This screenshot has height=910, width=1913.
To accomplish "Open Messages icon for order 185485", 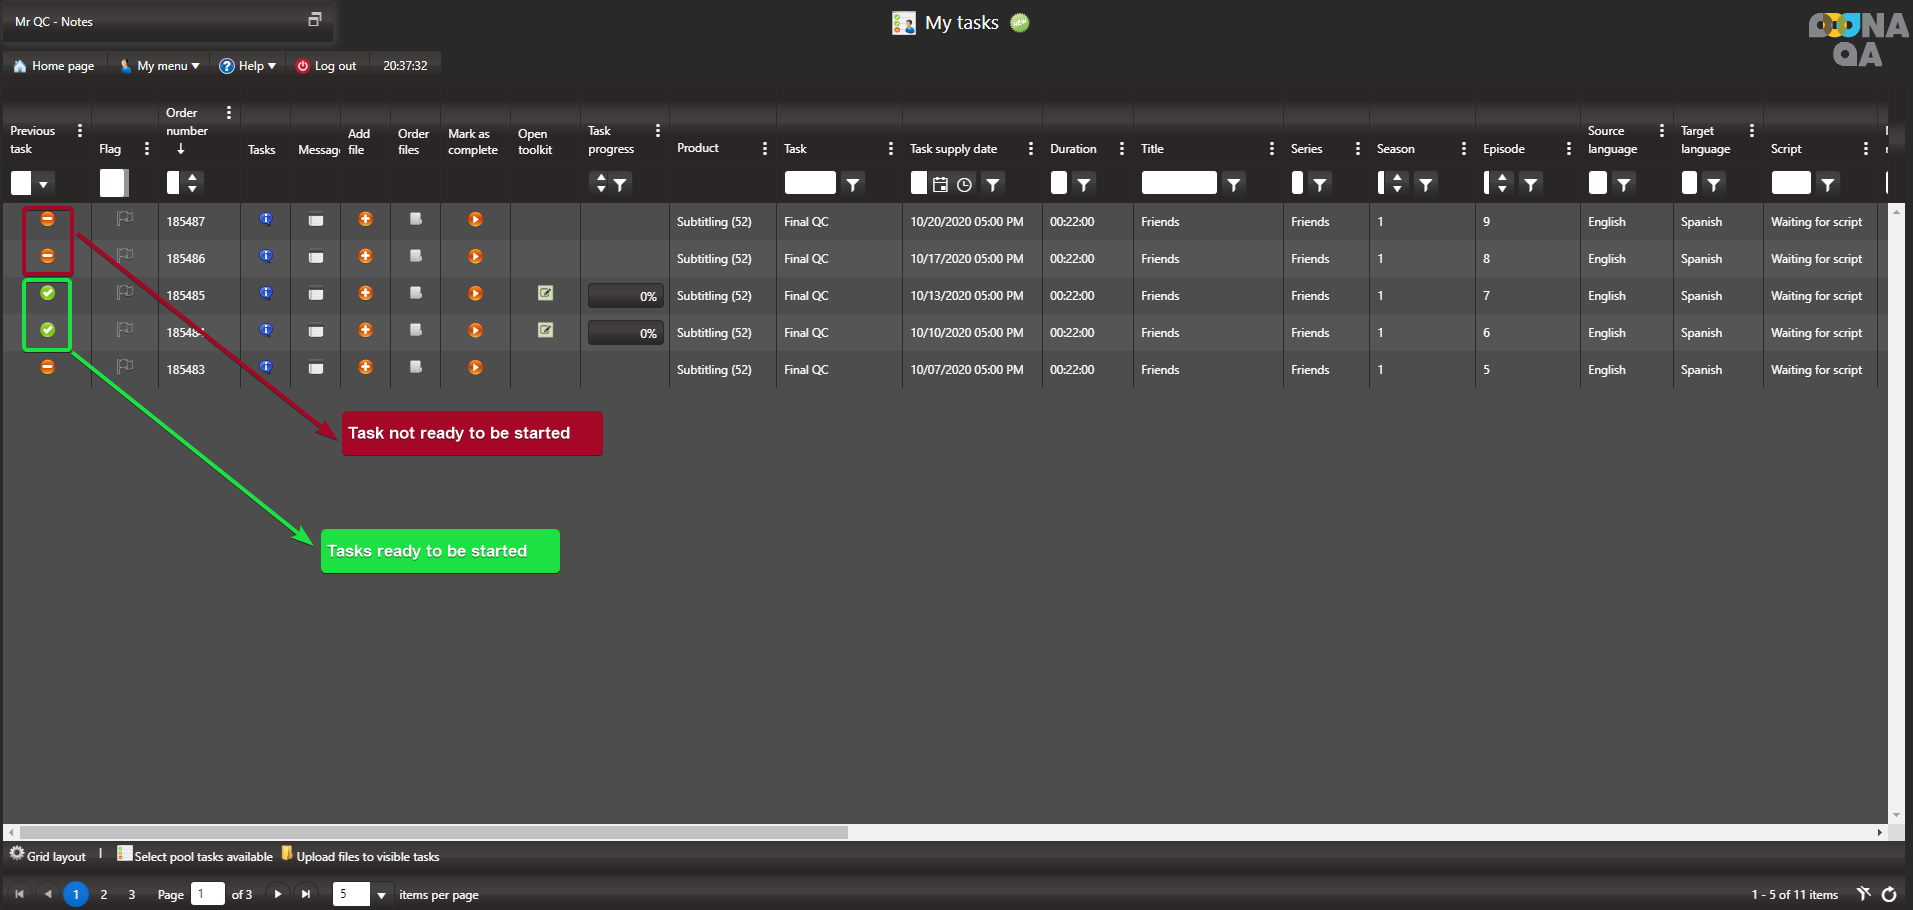I will point(315,294).
